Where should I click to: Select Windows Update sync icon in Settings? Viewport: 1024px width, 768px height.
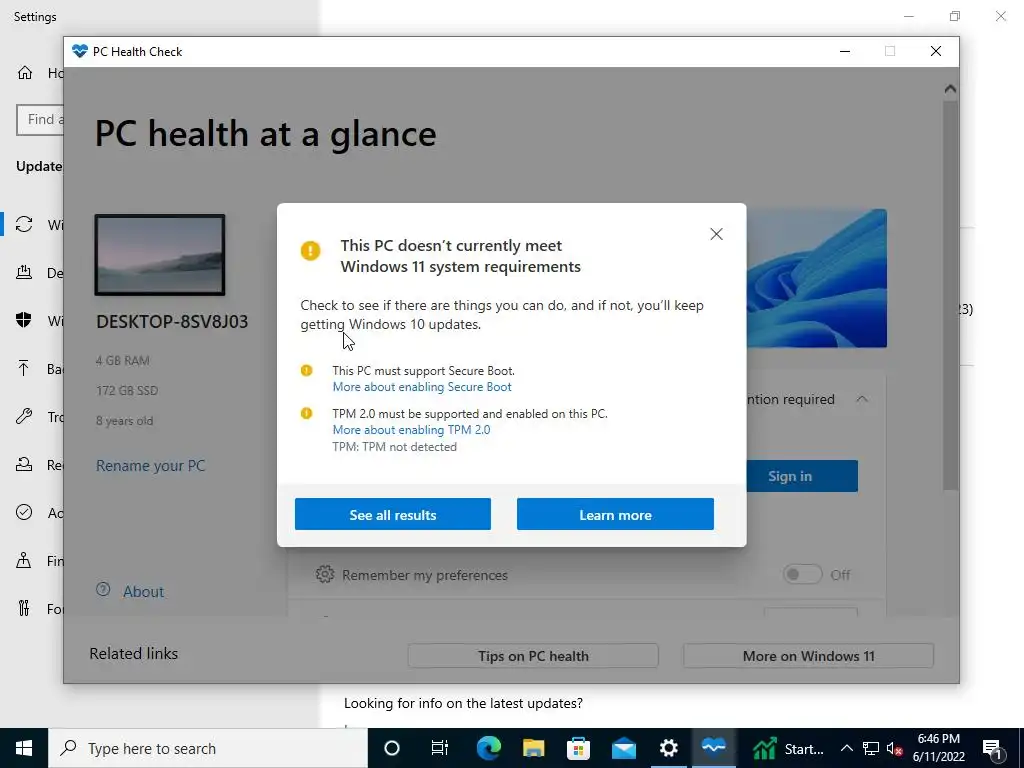pyautogui.click(x=24, y=225)
